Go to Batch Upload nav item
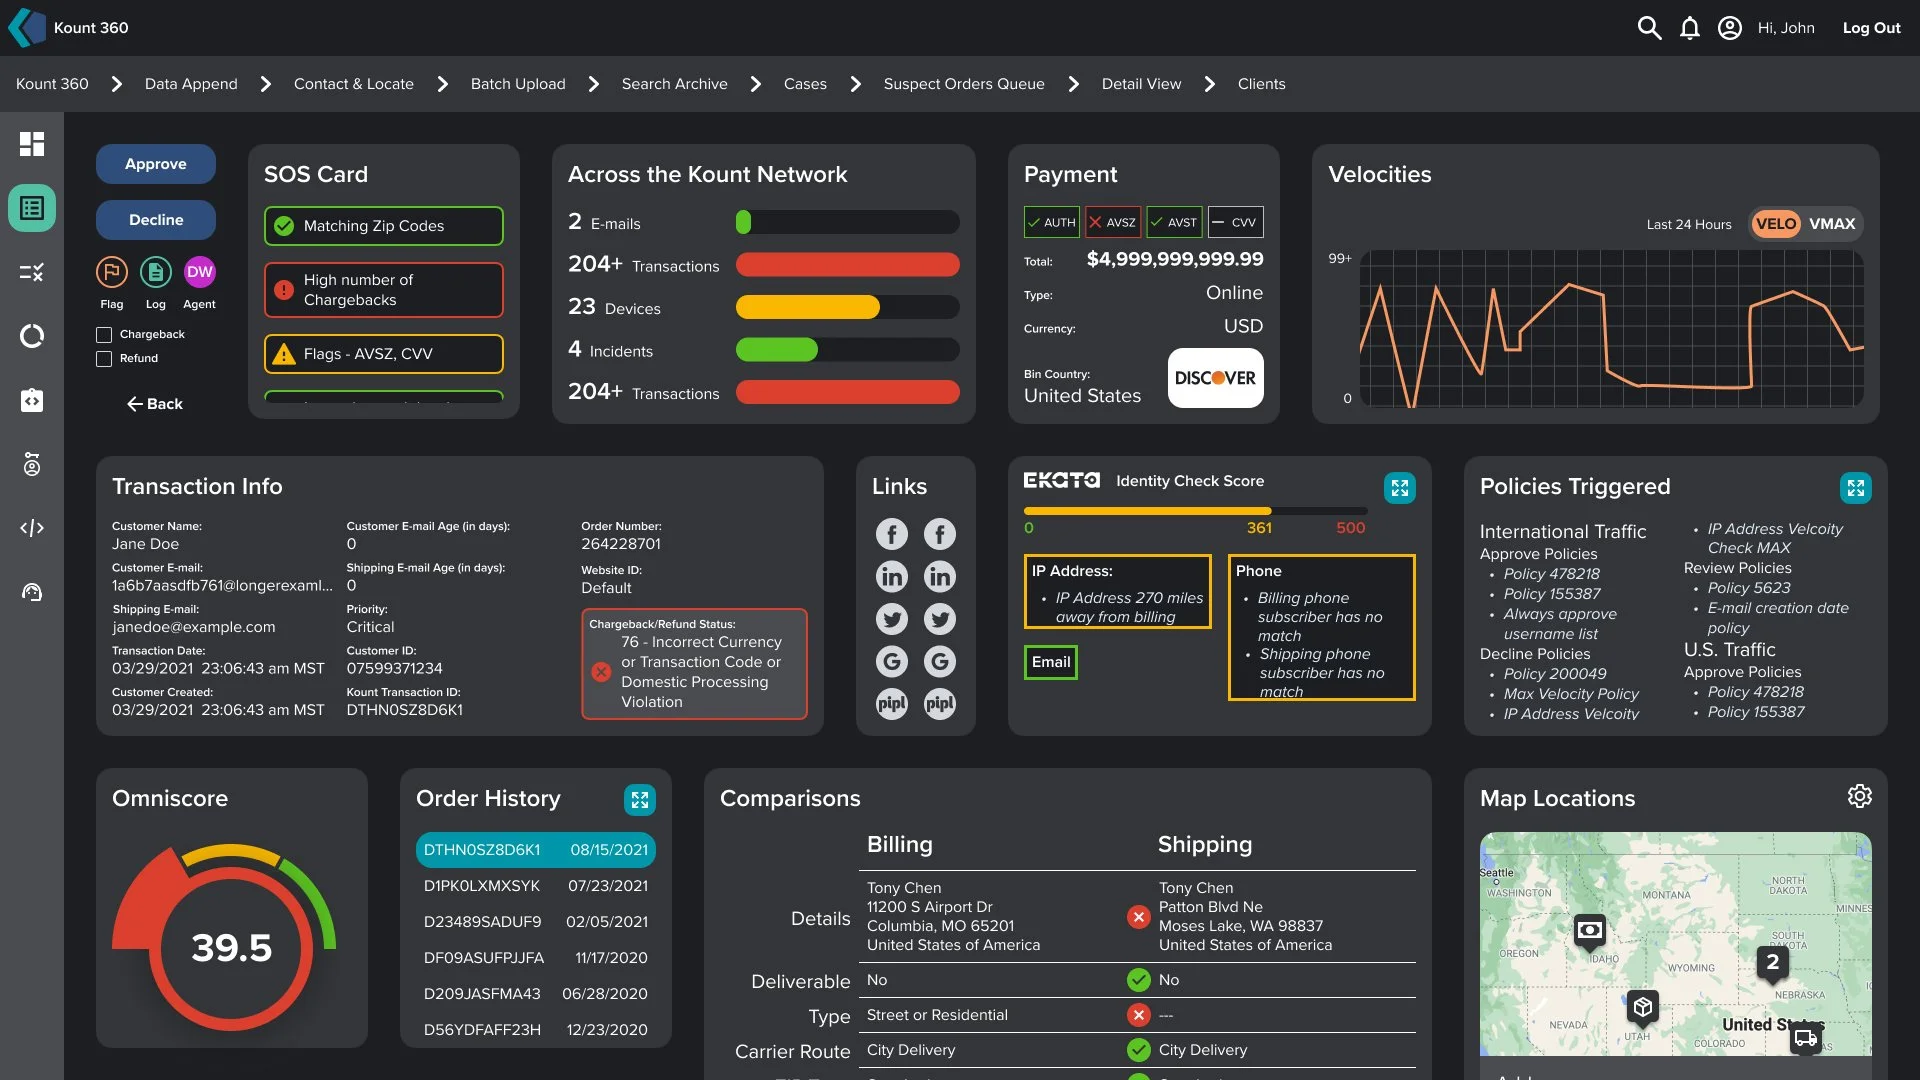 point(518,84)
